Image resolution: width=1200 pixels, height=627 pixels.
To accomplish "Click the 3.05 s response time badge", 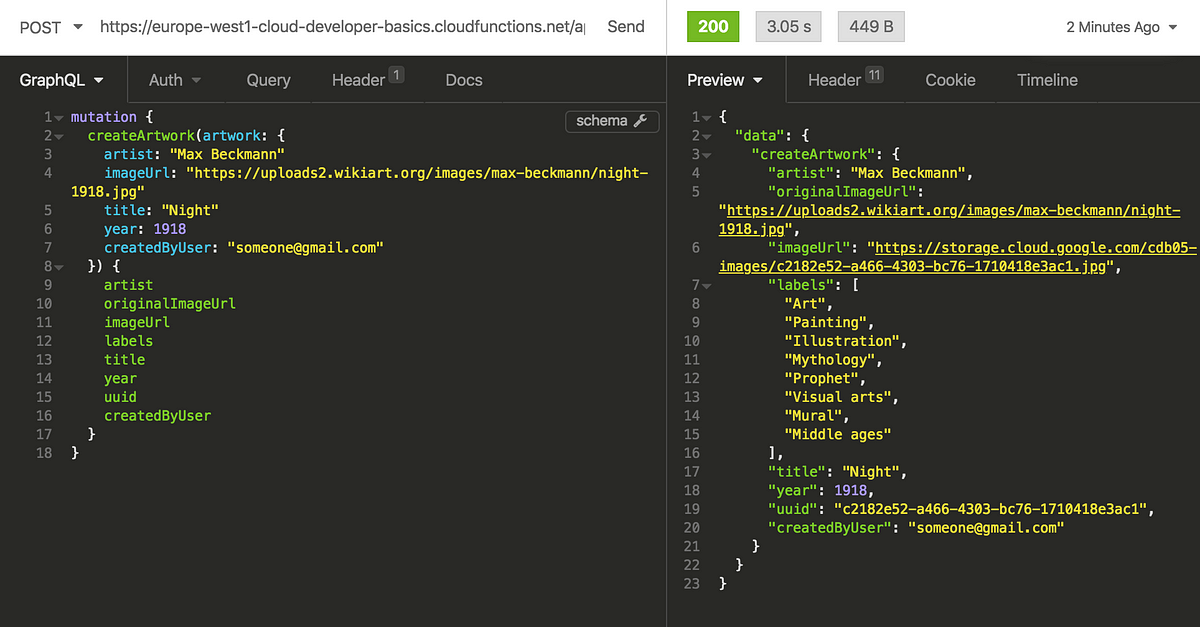I will [x=789, y=27].
